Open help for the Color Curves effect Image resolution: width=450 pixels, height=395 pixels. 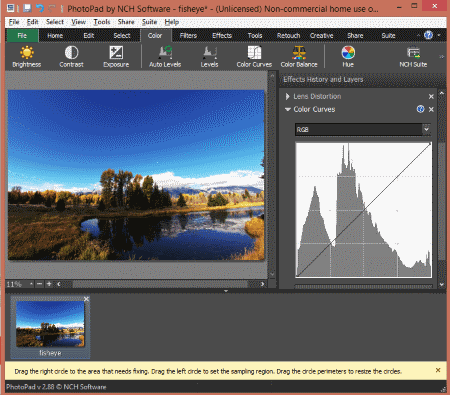point(420,109)
